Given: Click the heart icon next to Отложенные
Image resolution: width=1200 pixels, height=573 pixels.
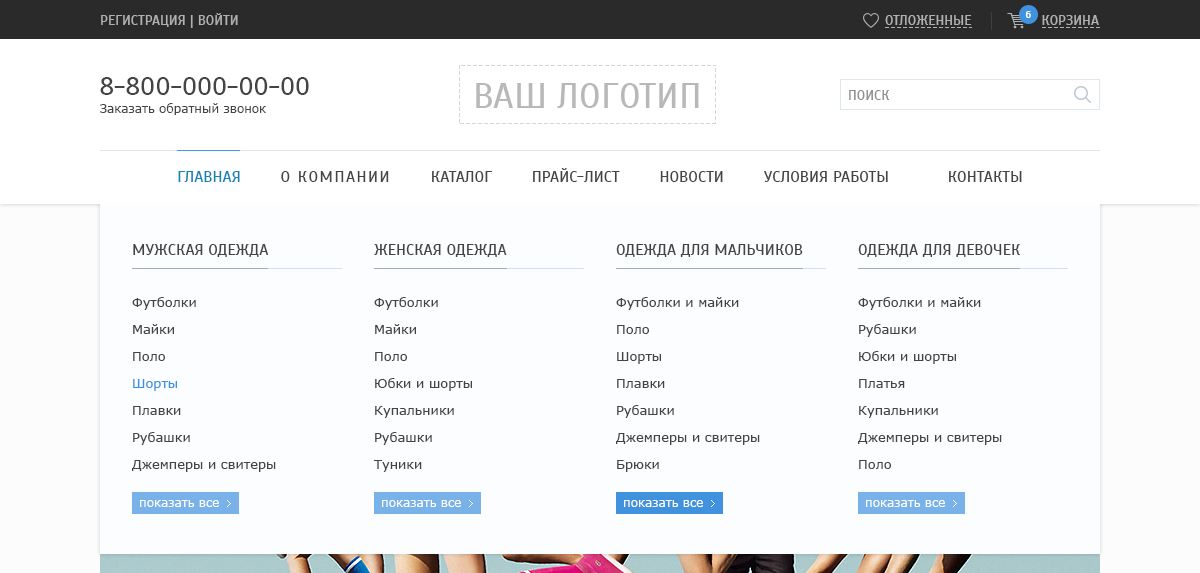Looking at the screenshot, I should pyautogui.click(x=870, y=20).
